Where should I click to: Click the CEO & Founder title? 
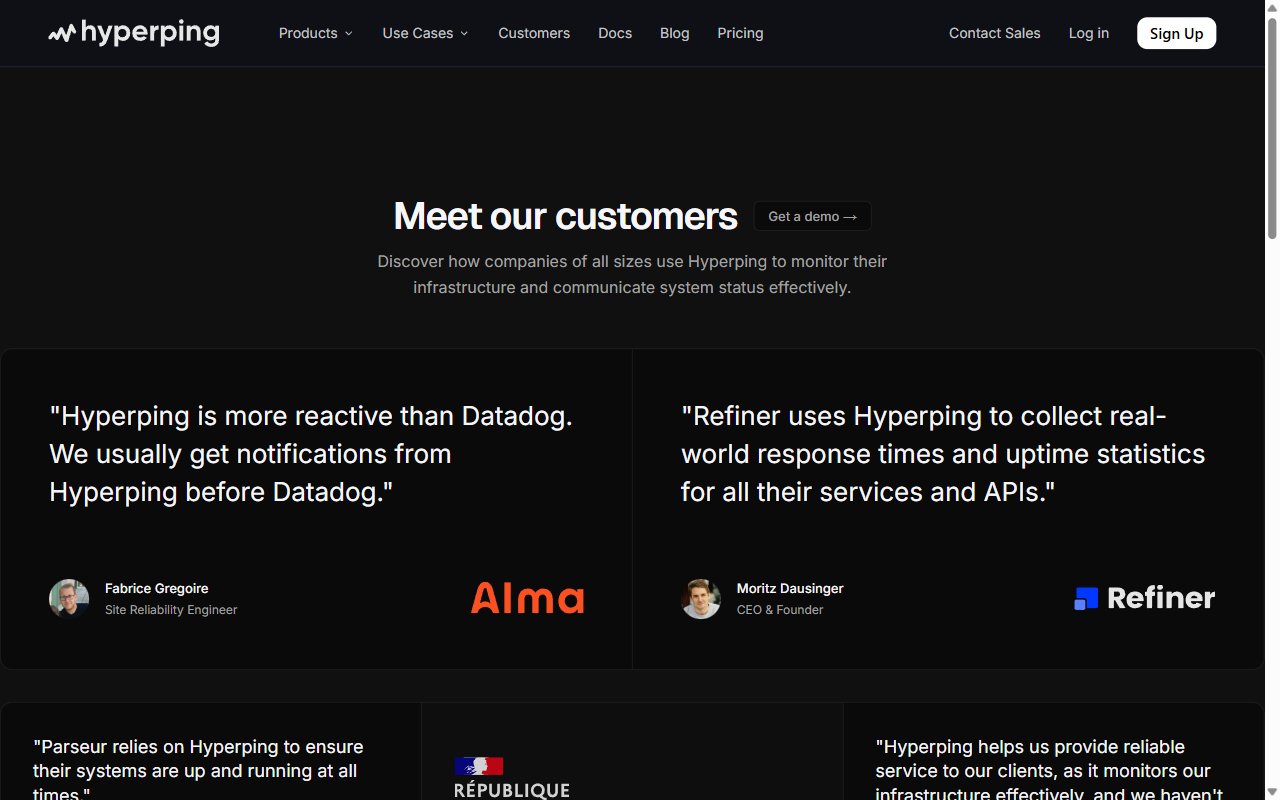[780, 609]
